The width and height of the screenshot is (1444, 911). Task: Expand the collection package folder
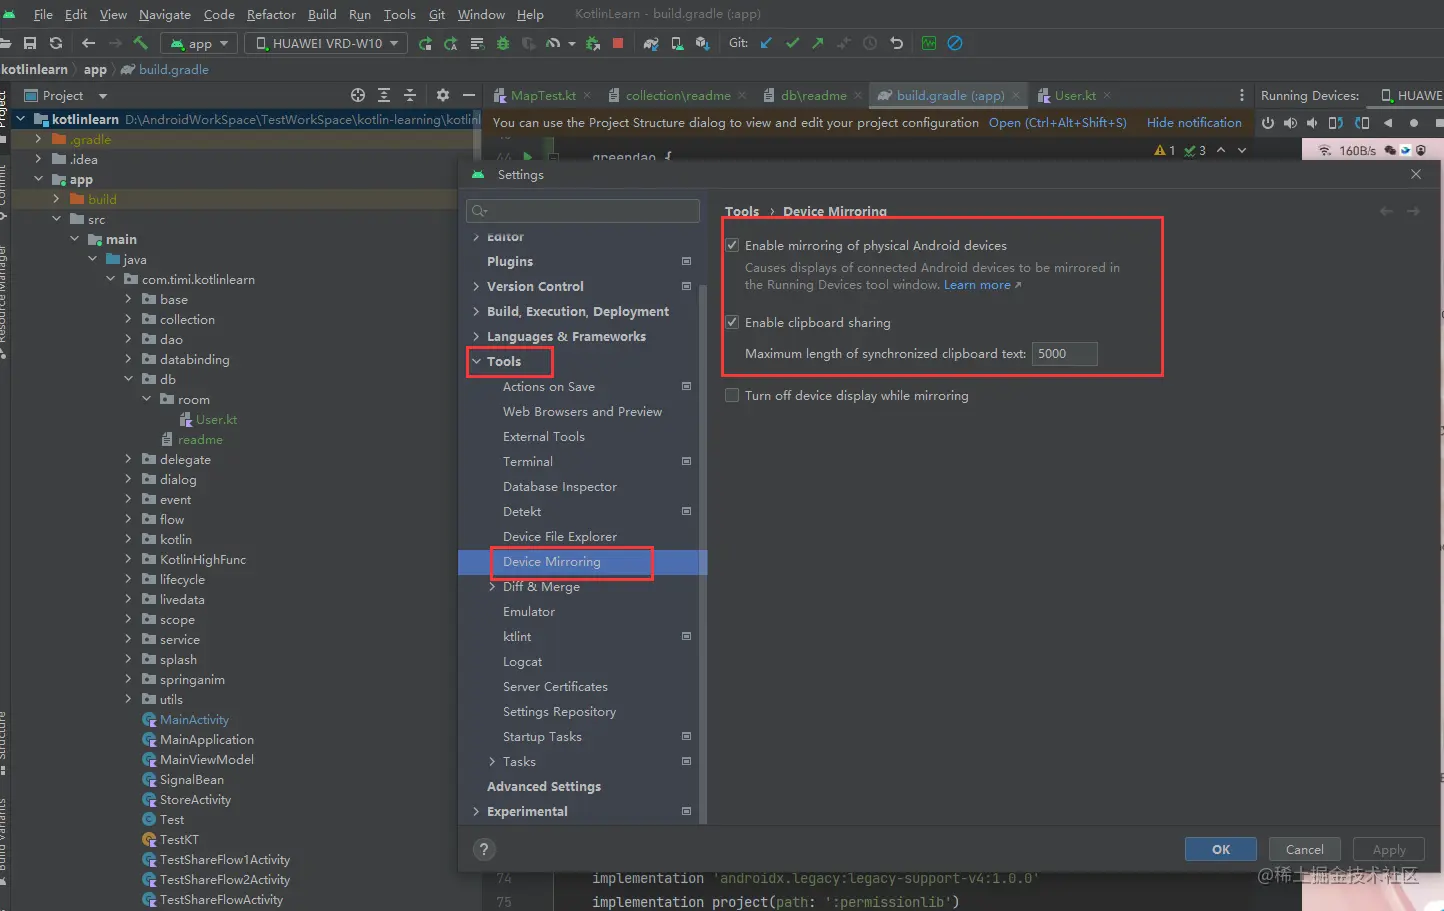(x=128, y=319)
